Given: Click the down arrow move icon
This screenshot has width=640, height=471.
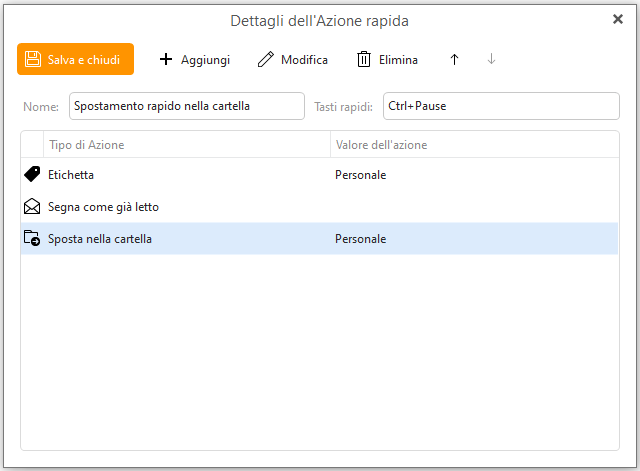Looking at the screenshot, I should coord(491,59).
